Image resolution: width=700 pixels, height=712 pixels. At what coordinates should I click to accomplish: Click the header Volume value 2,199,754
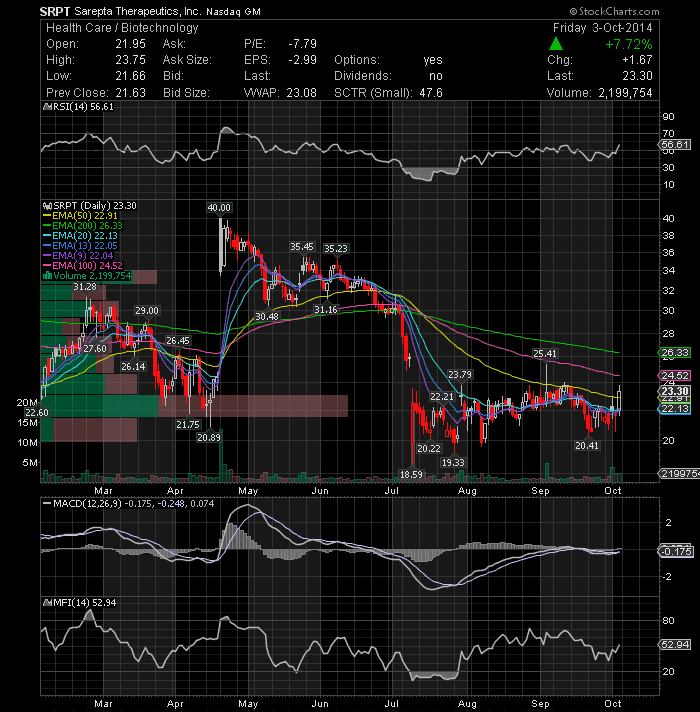[625, 93]
